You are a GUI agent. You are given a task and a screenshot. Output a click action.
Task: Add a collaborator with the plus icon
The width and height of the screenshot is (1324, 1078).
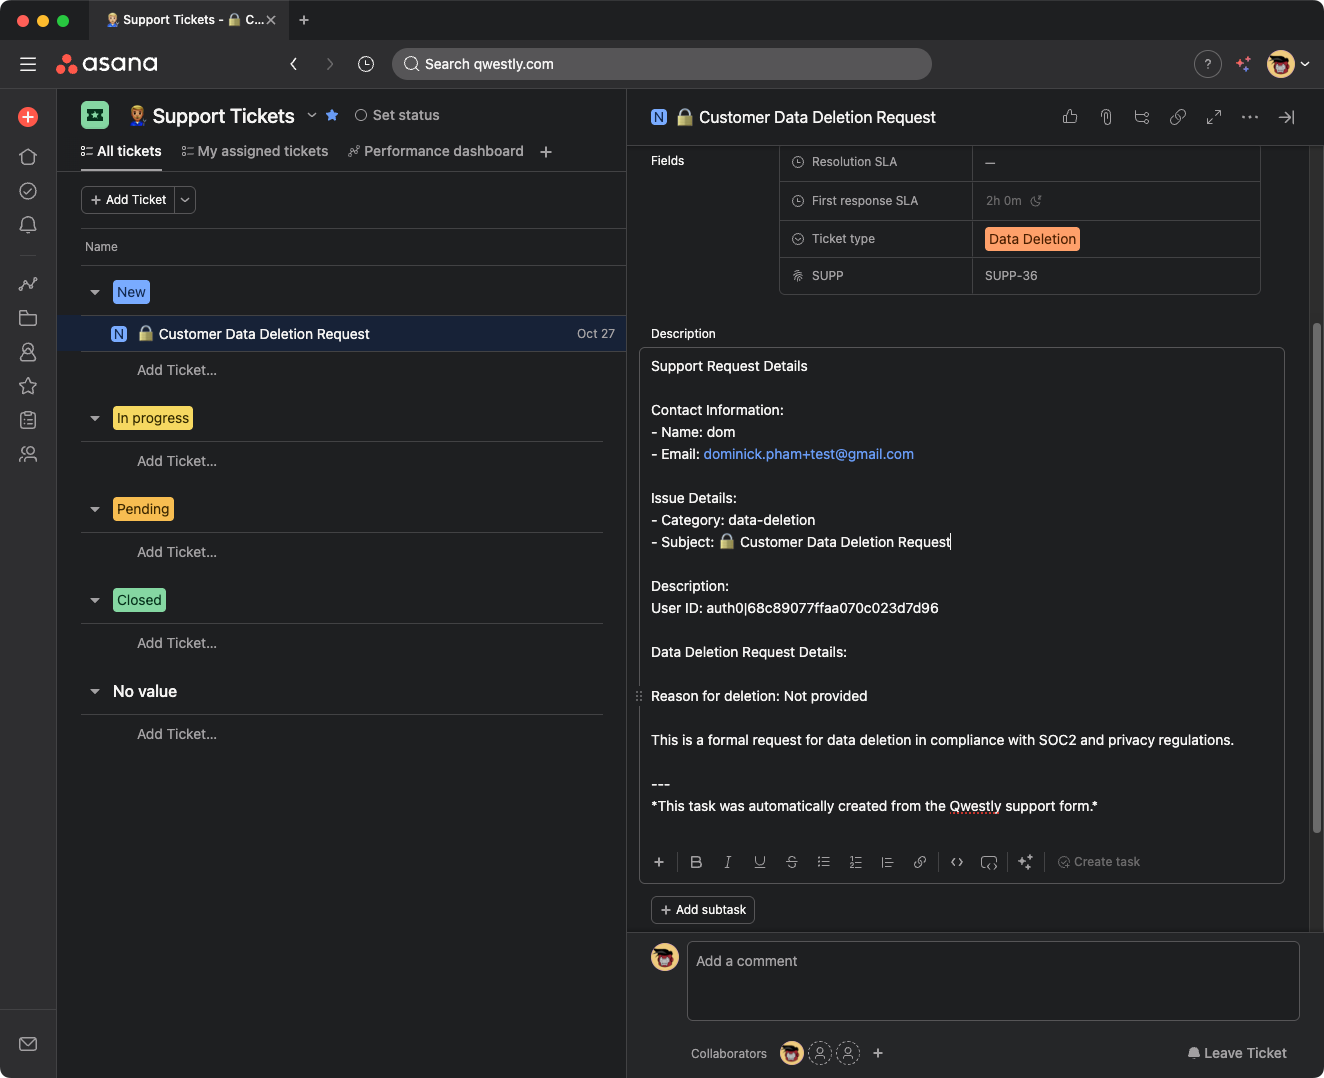pos(878,1053)
